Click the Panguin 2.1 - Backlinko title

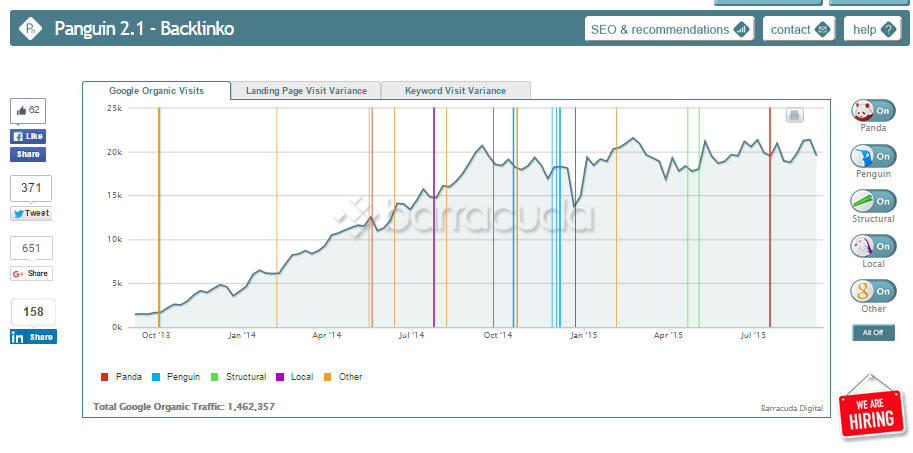(144, 29)
